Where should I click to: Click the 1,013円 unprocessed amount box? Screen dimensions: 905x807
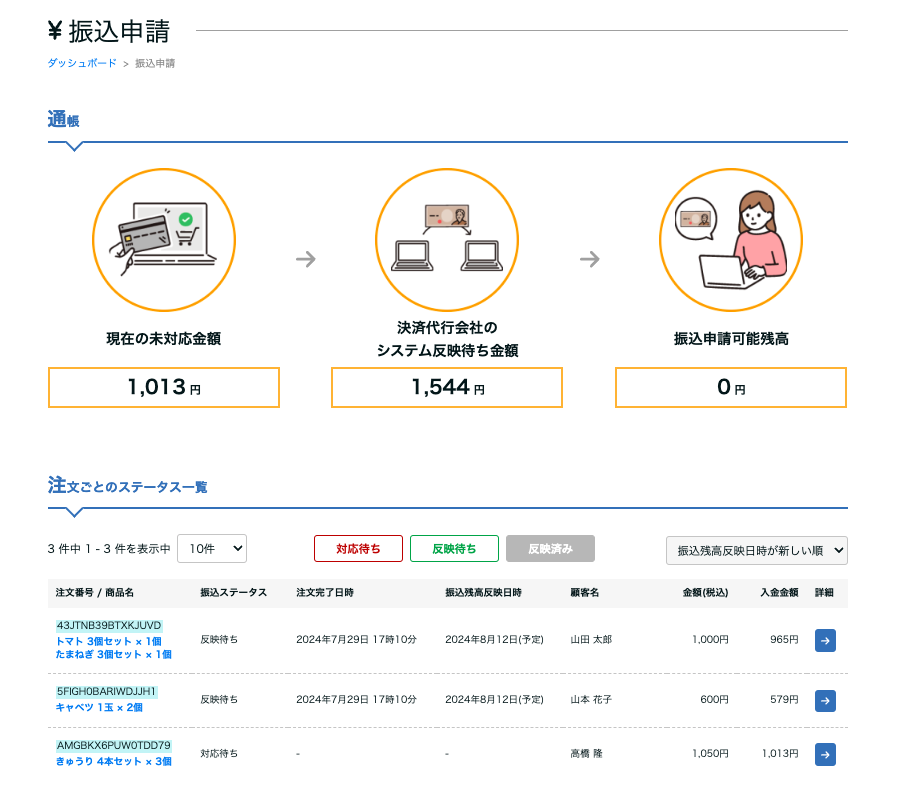click(164, 388)
